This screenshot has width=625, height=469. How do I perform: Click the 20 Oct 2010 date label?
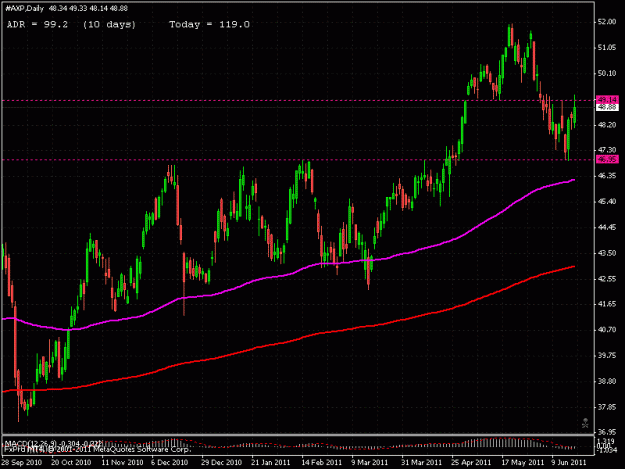(71, 463)
